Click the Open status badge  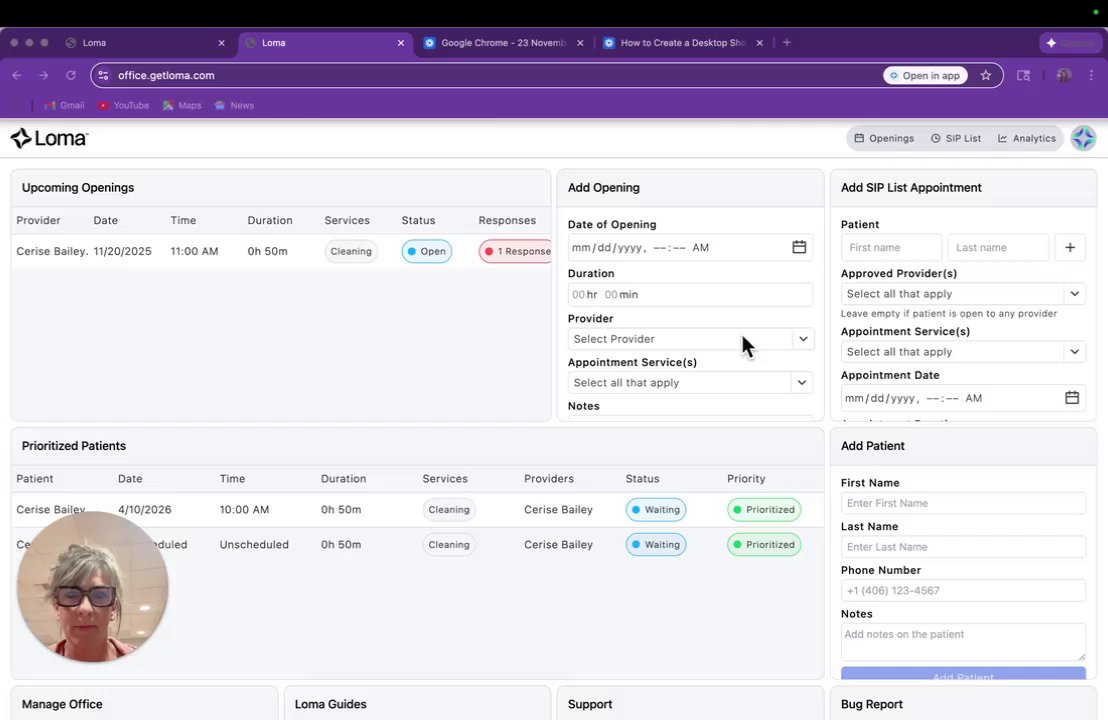[x=427, y=252]
